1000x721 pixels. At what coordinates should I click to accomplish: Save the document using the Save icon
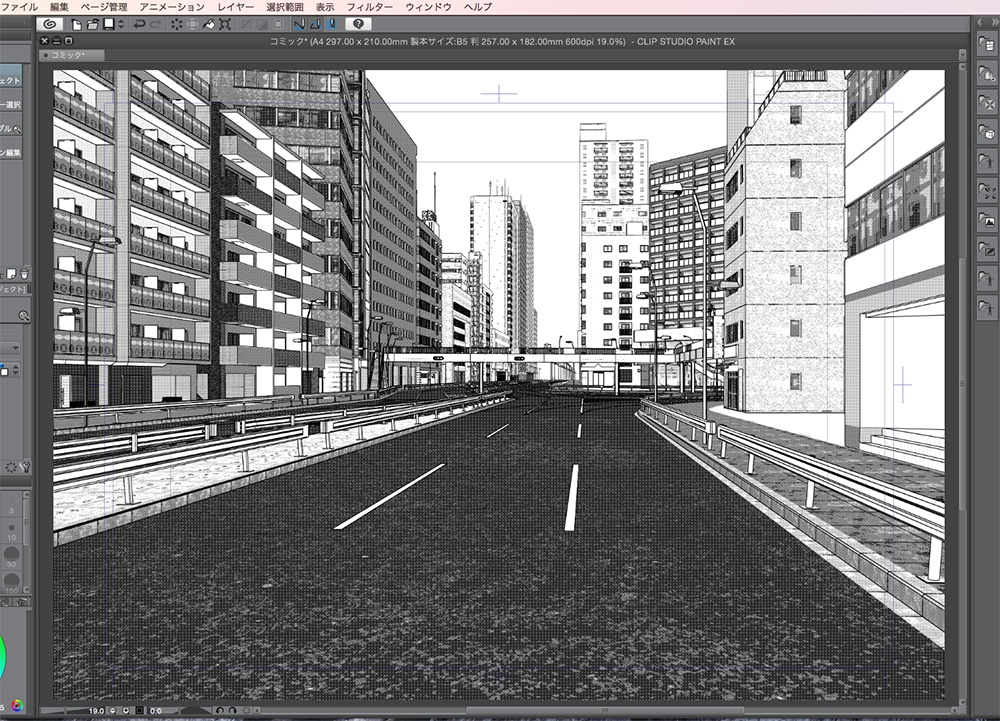[x=111, y=26]
